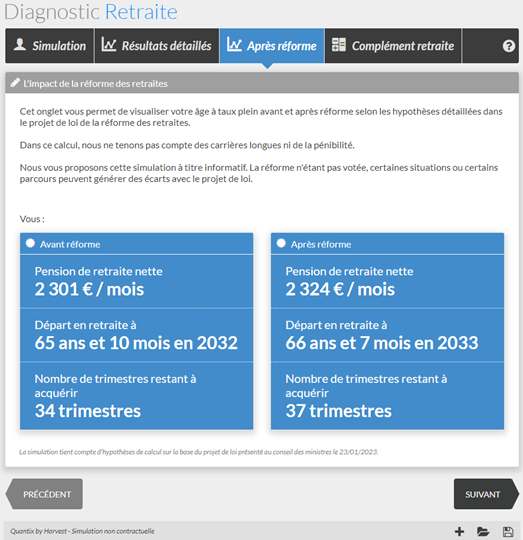Click the help question mark icon
The width and height of the screenshot is (523, 540).
(x=509, y=46)
